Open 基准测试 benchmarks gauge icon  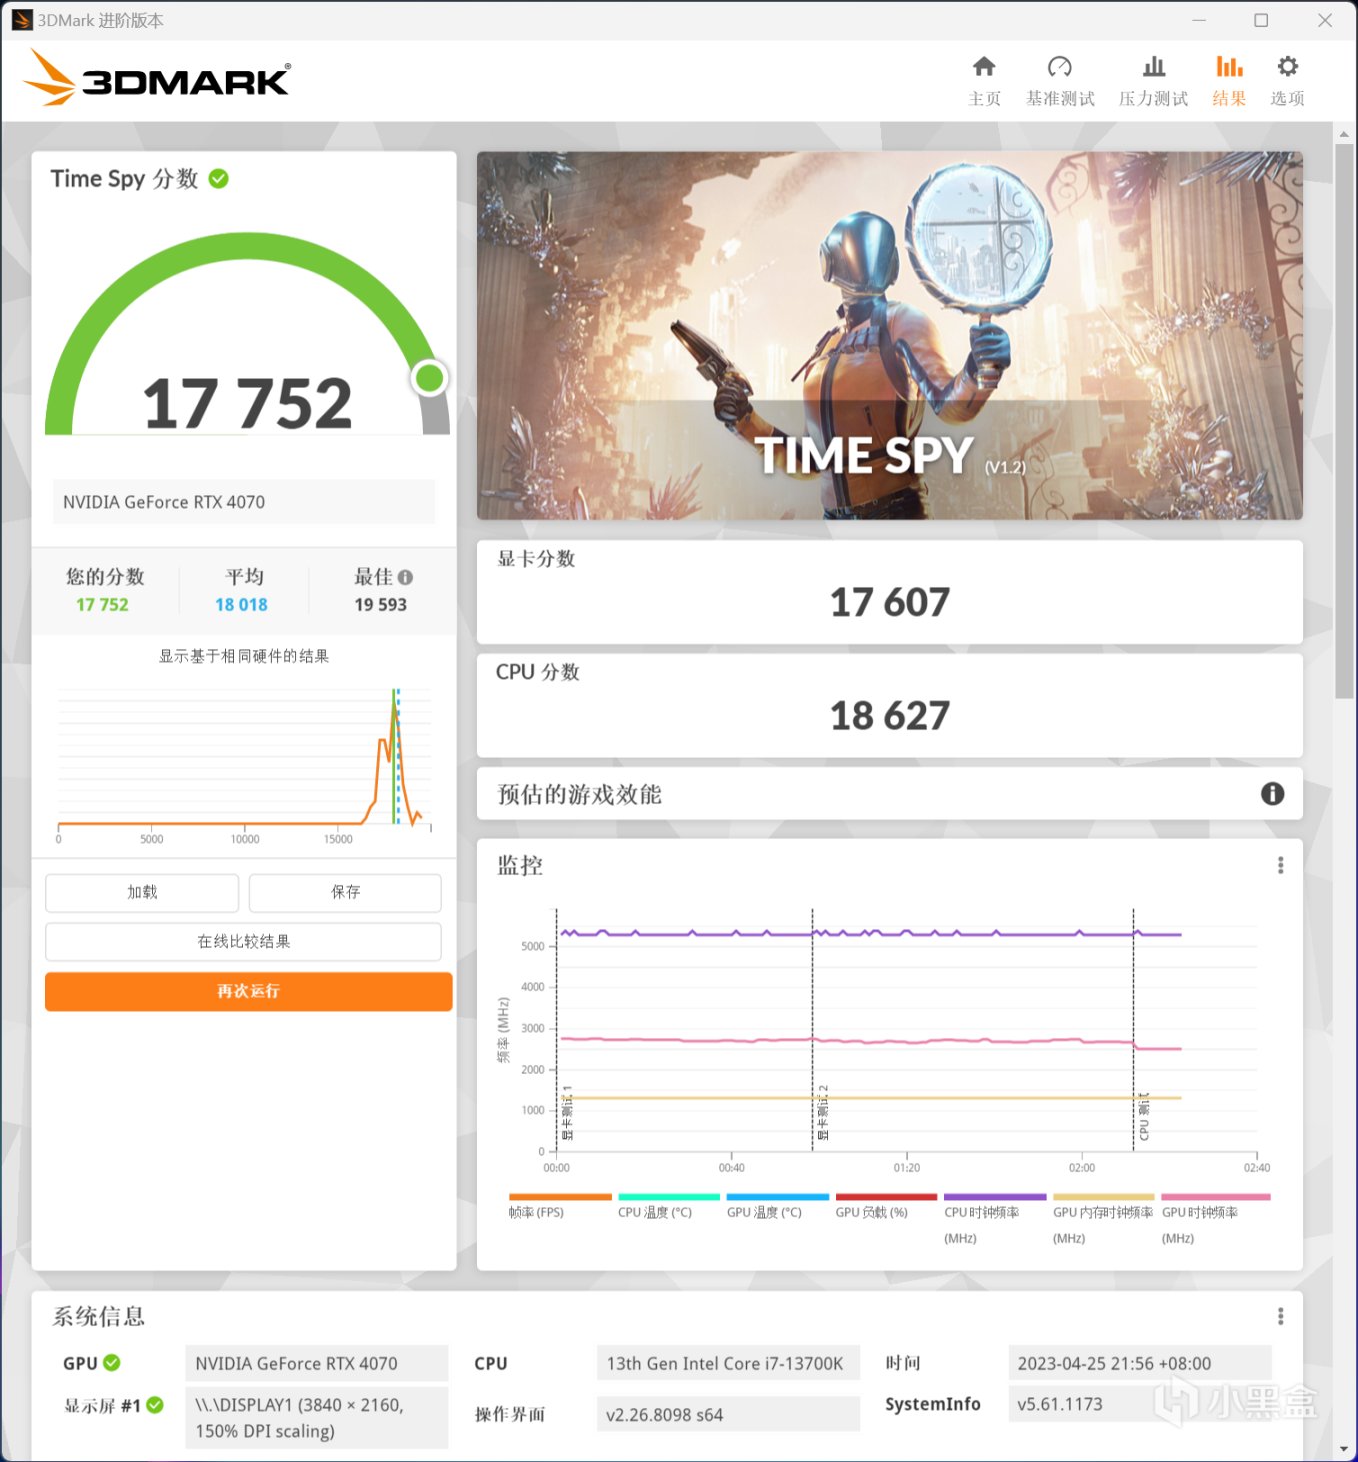click(x=1060, y=67)
